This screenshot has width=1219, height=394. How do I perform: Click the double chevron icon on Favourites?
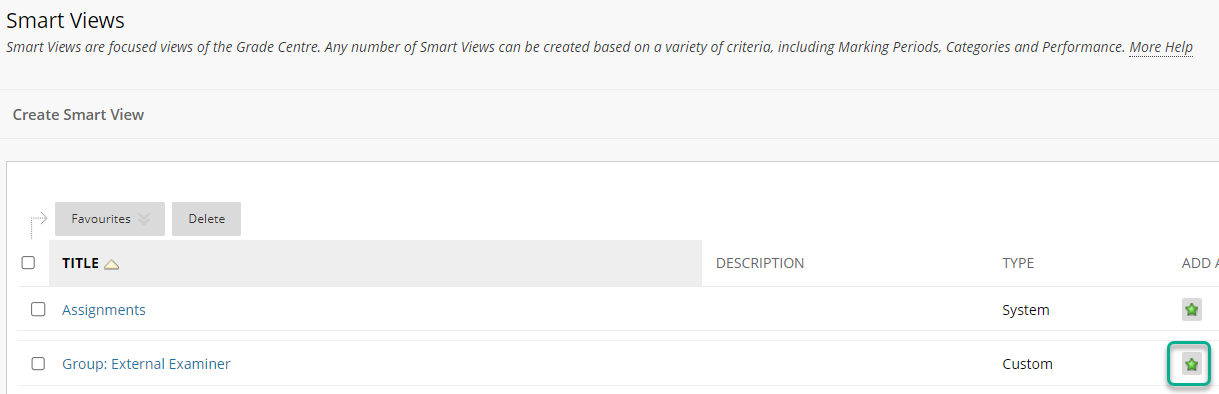(144, 219)
